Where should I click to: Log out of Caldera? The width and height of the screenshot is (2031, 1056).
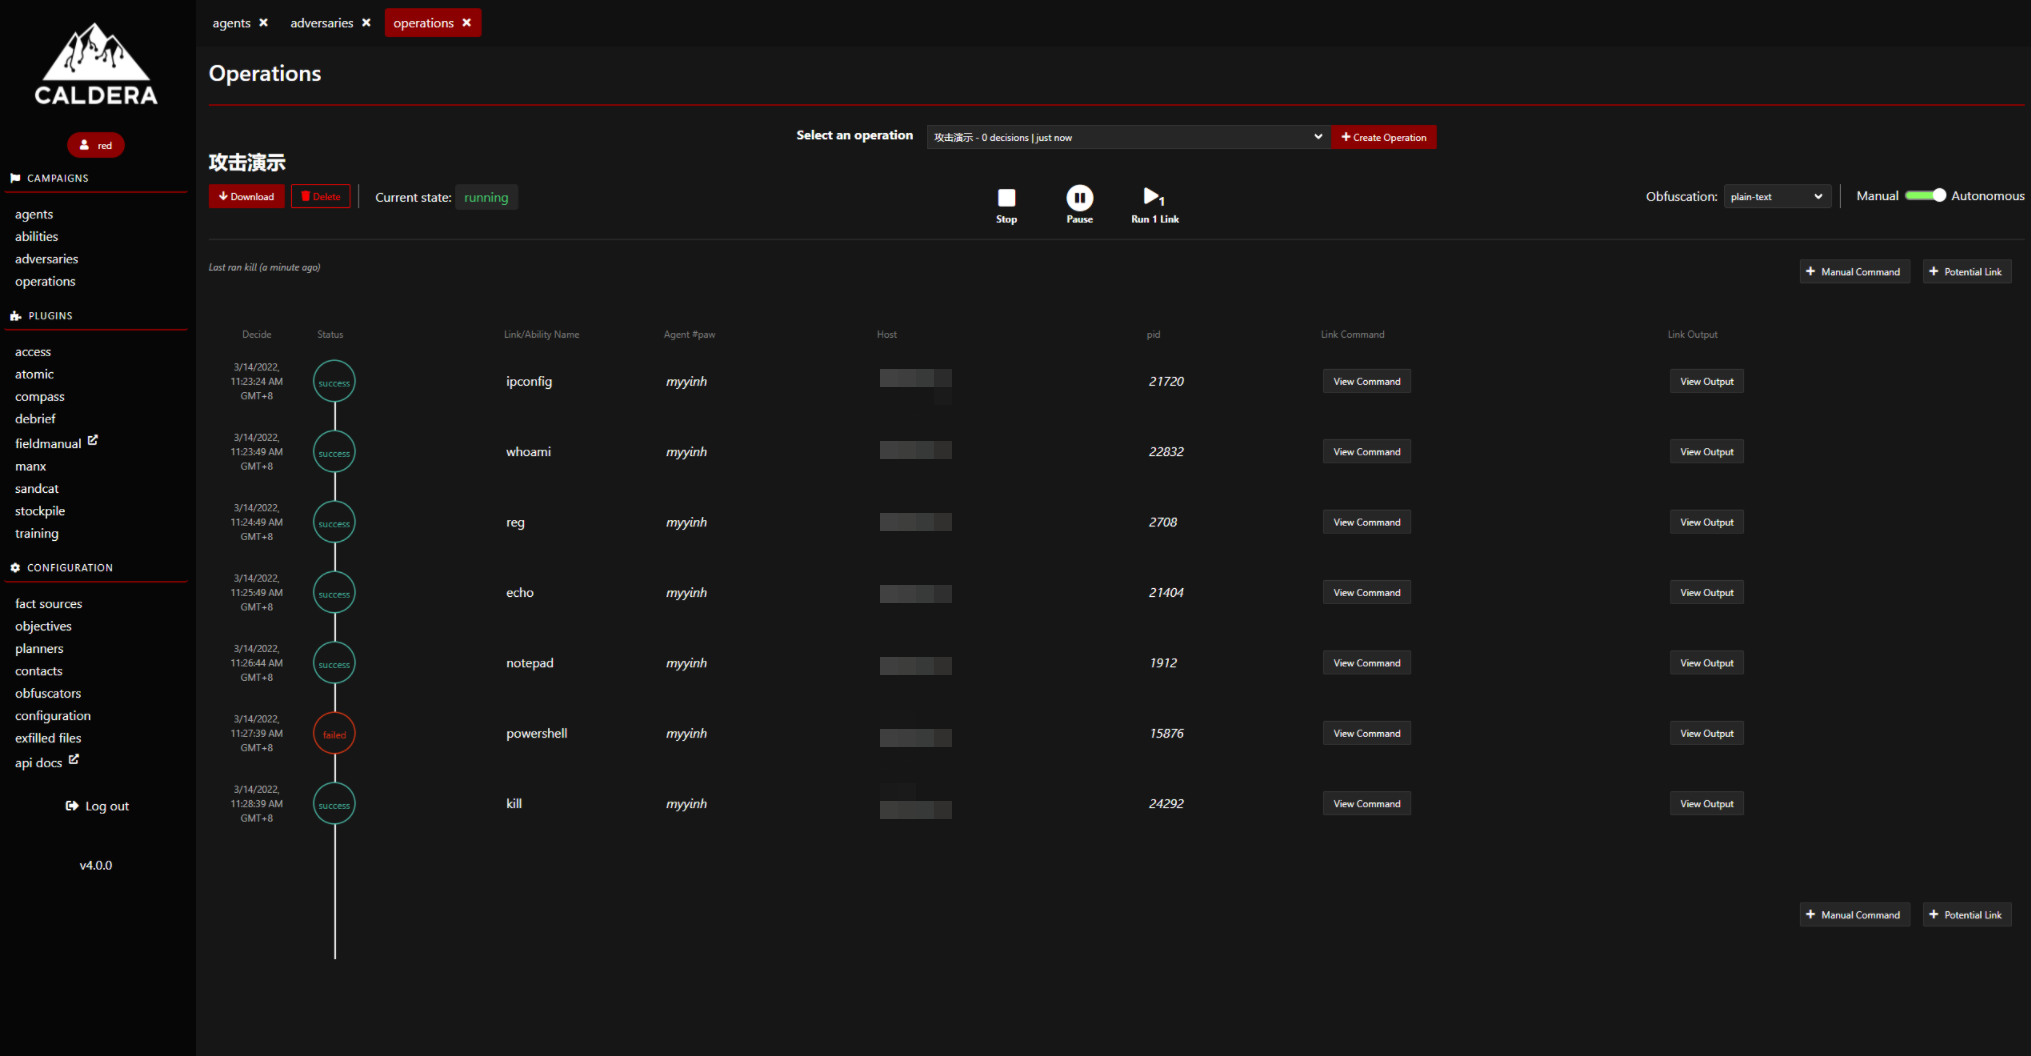pos(97,806)
